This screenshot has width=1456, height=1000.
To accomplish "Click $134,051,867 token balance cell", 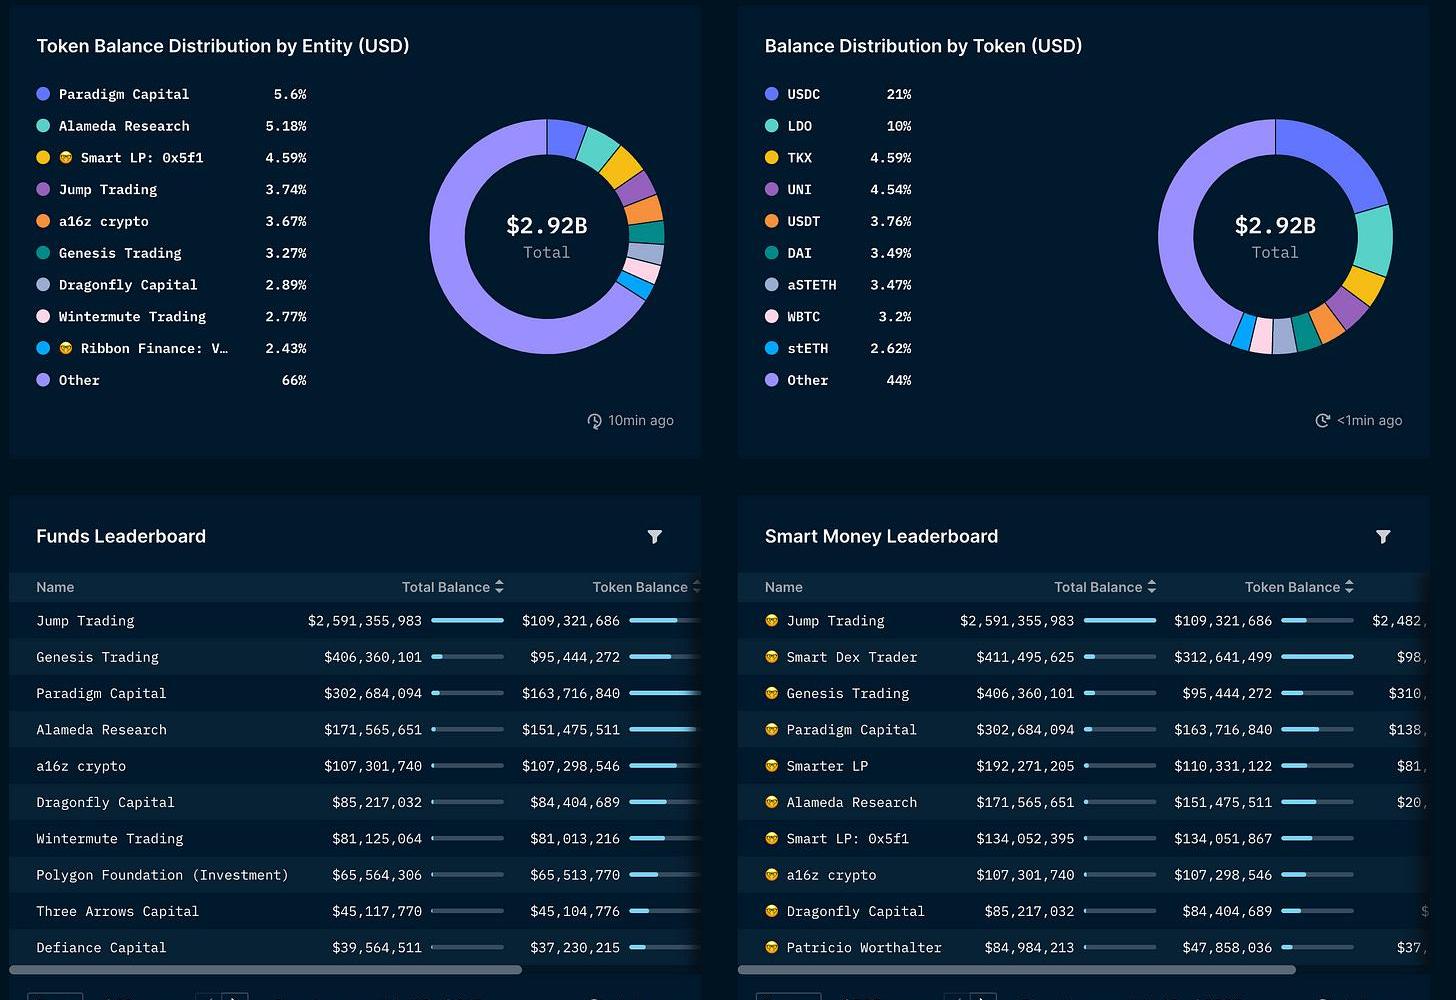I will tap(1223, 839).
